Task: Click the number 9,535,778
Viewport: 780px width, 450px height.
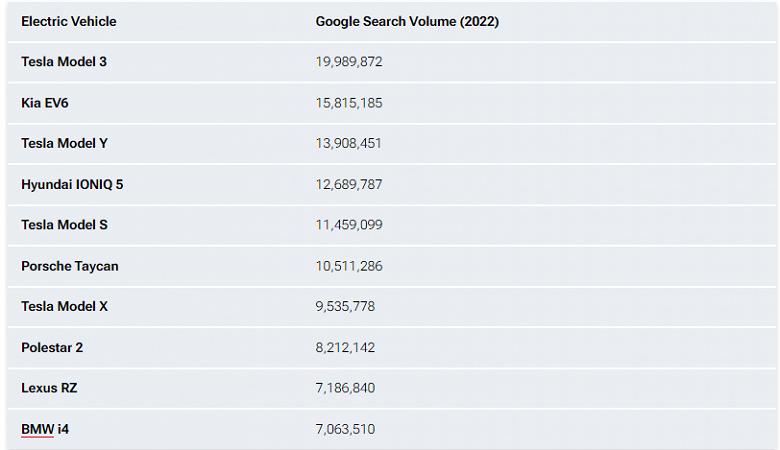Action: click(345, 306)
